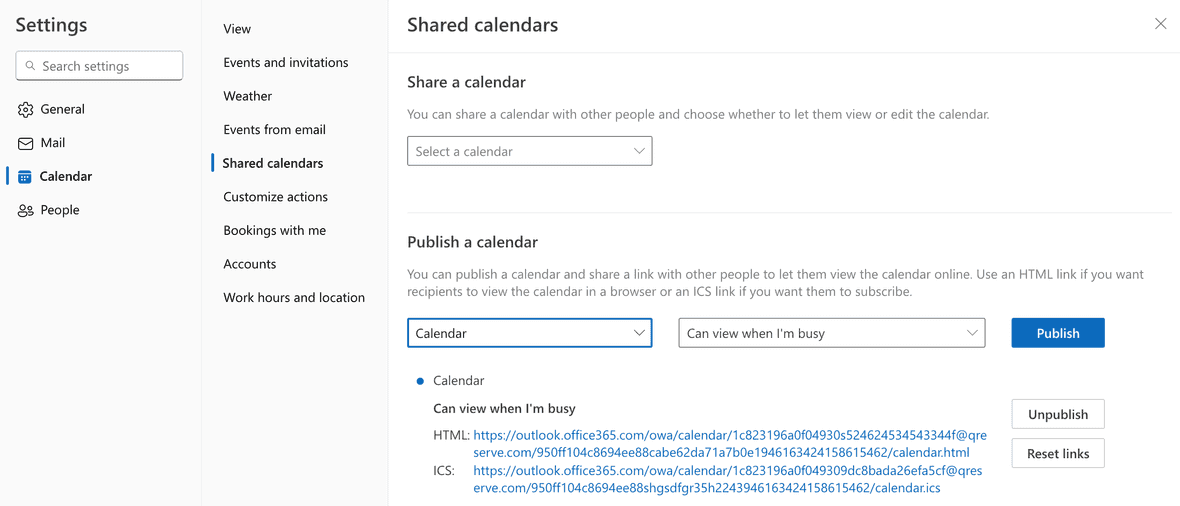The height and width of the screenshot is (506, 1180).
Task: Open the View settings section
Action: click(237, 29)
